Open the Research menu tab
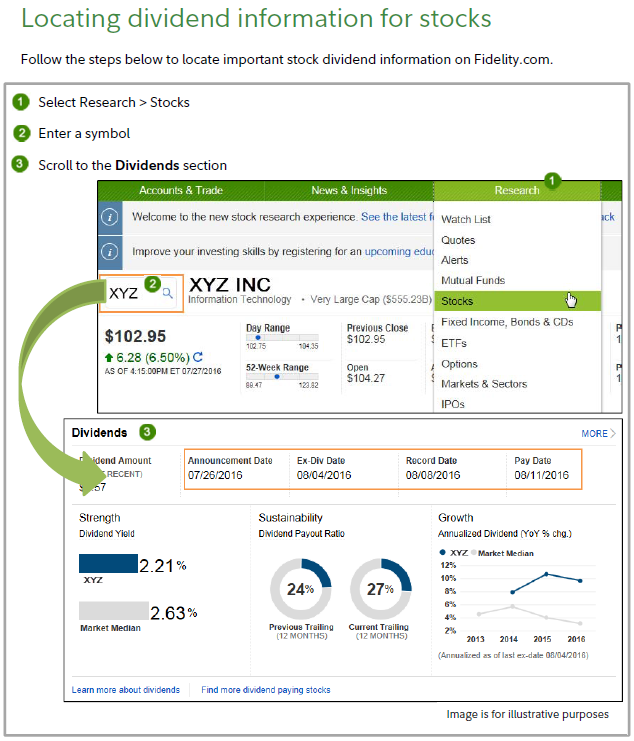Screen dimensions: 634x741 click(x=516, y=191)
